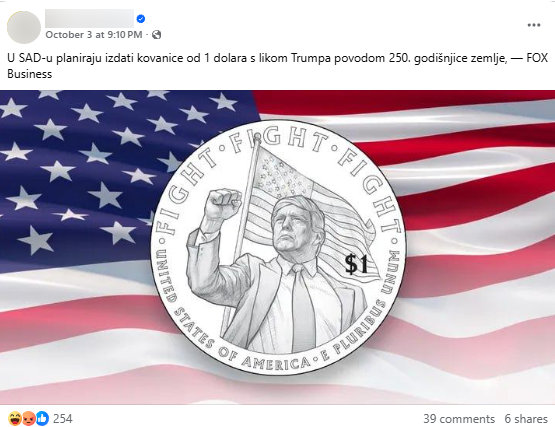Show who reacted via the 254 count
Screen dimensions: 555x427
pos(63,419)
